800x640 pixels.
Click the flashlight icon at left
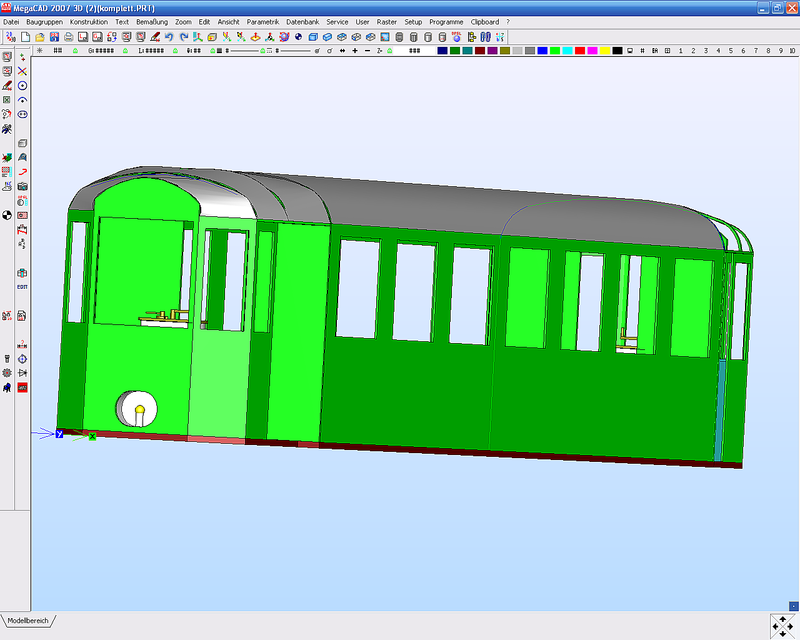pos(7,359)
